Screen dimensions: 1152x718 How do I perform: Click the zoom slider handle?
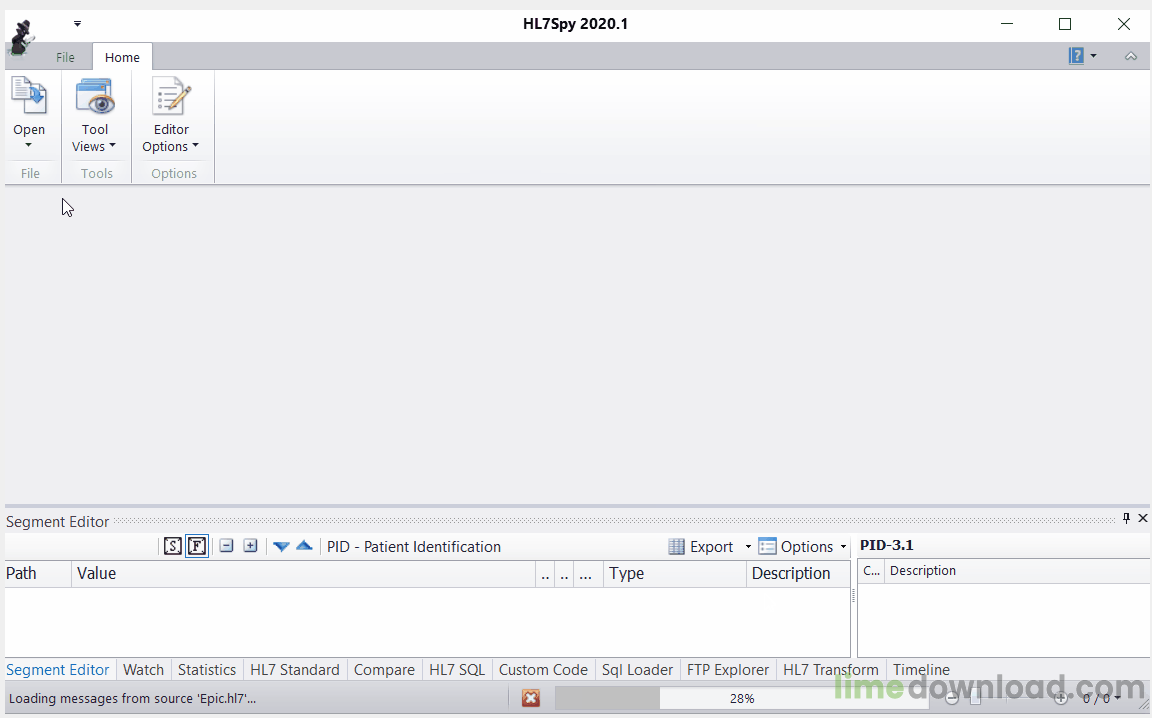click(x=976, y=699)
